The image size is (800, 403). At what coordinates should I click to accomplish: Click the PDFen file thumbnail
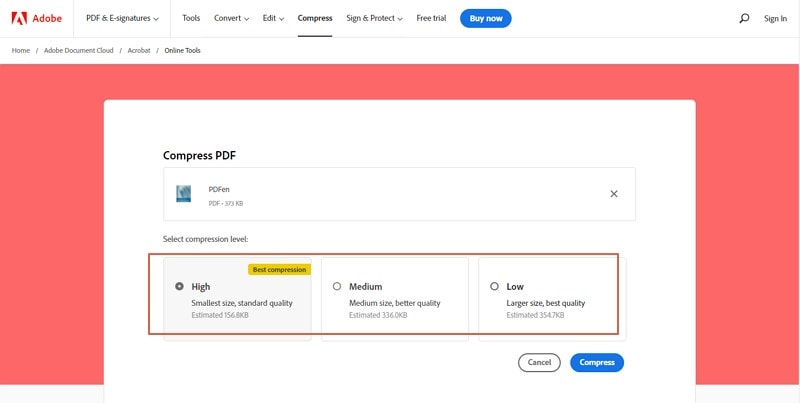[x=184, y=194]
